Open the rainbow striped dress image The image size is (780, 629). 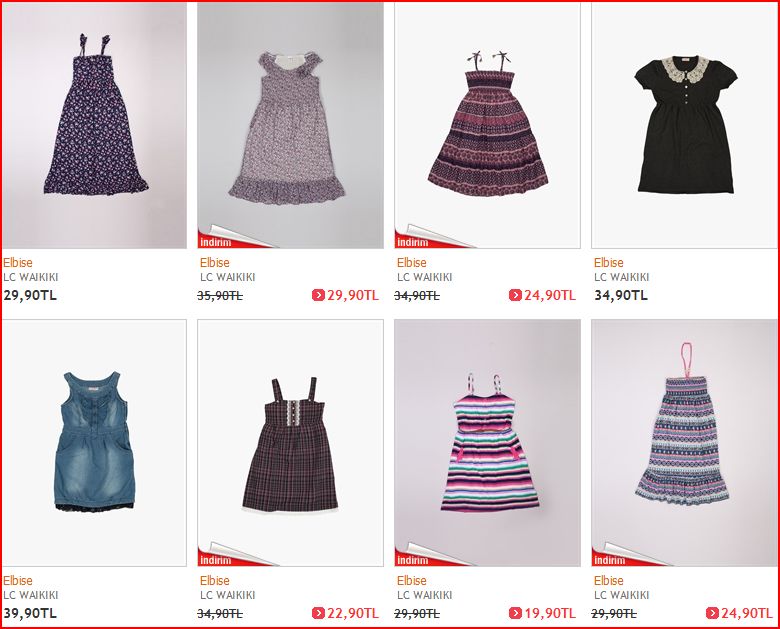tap(488, 443)
